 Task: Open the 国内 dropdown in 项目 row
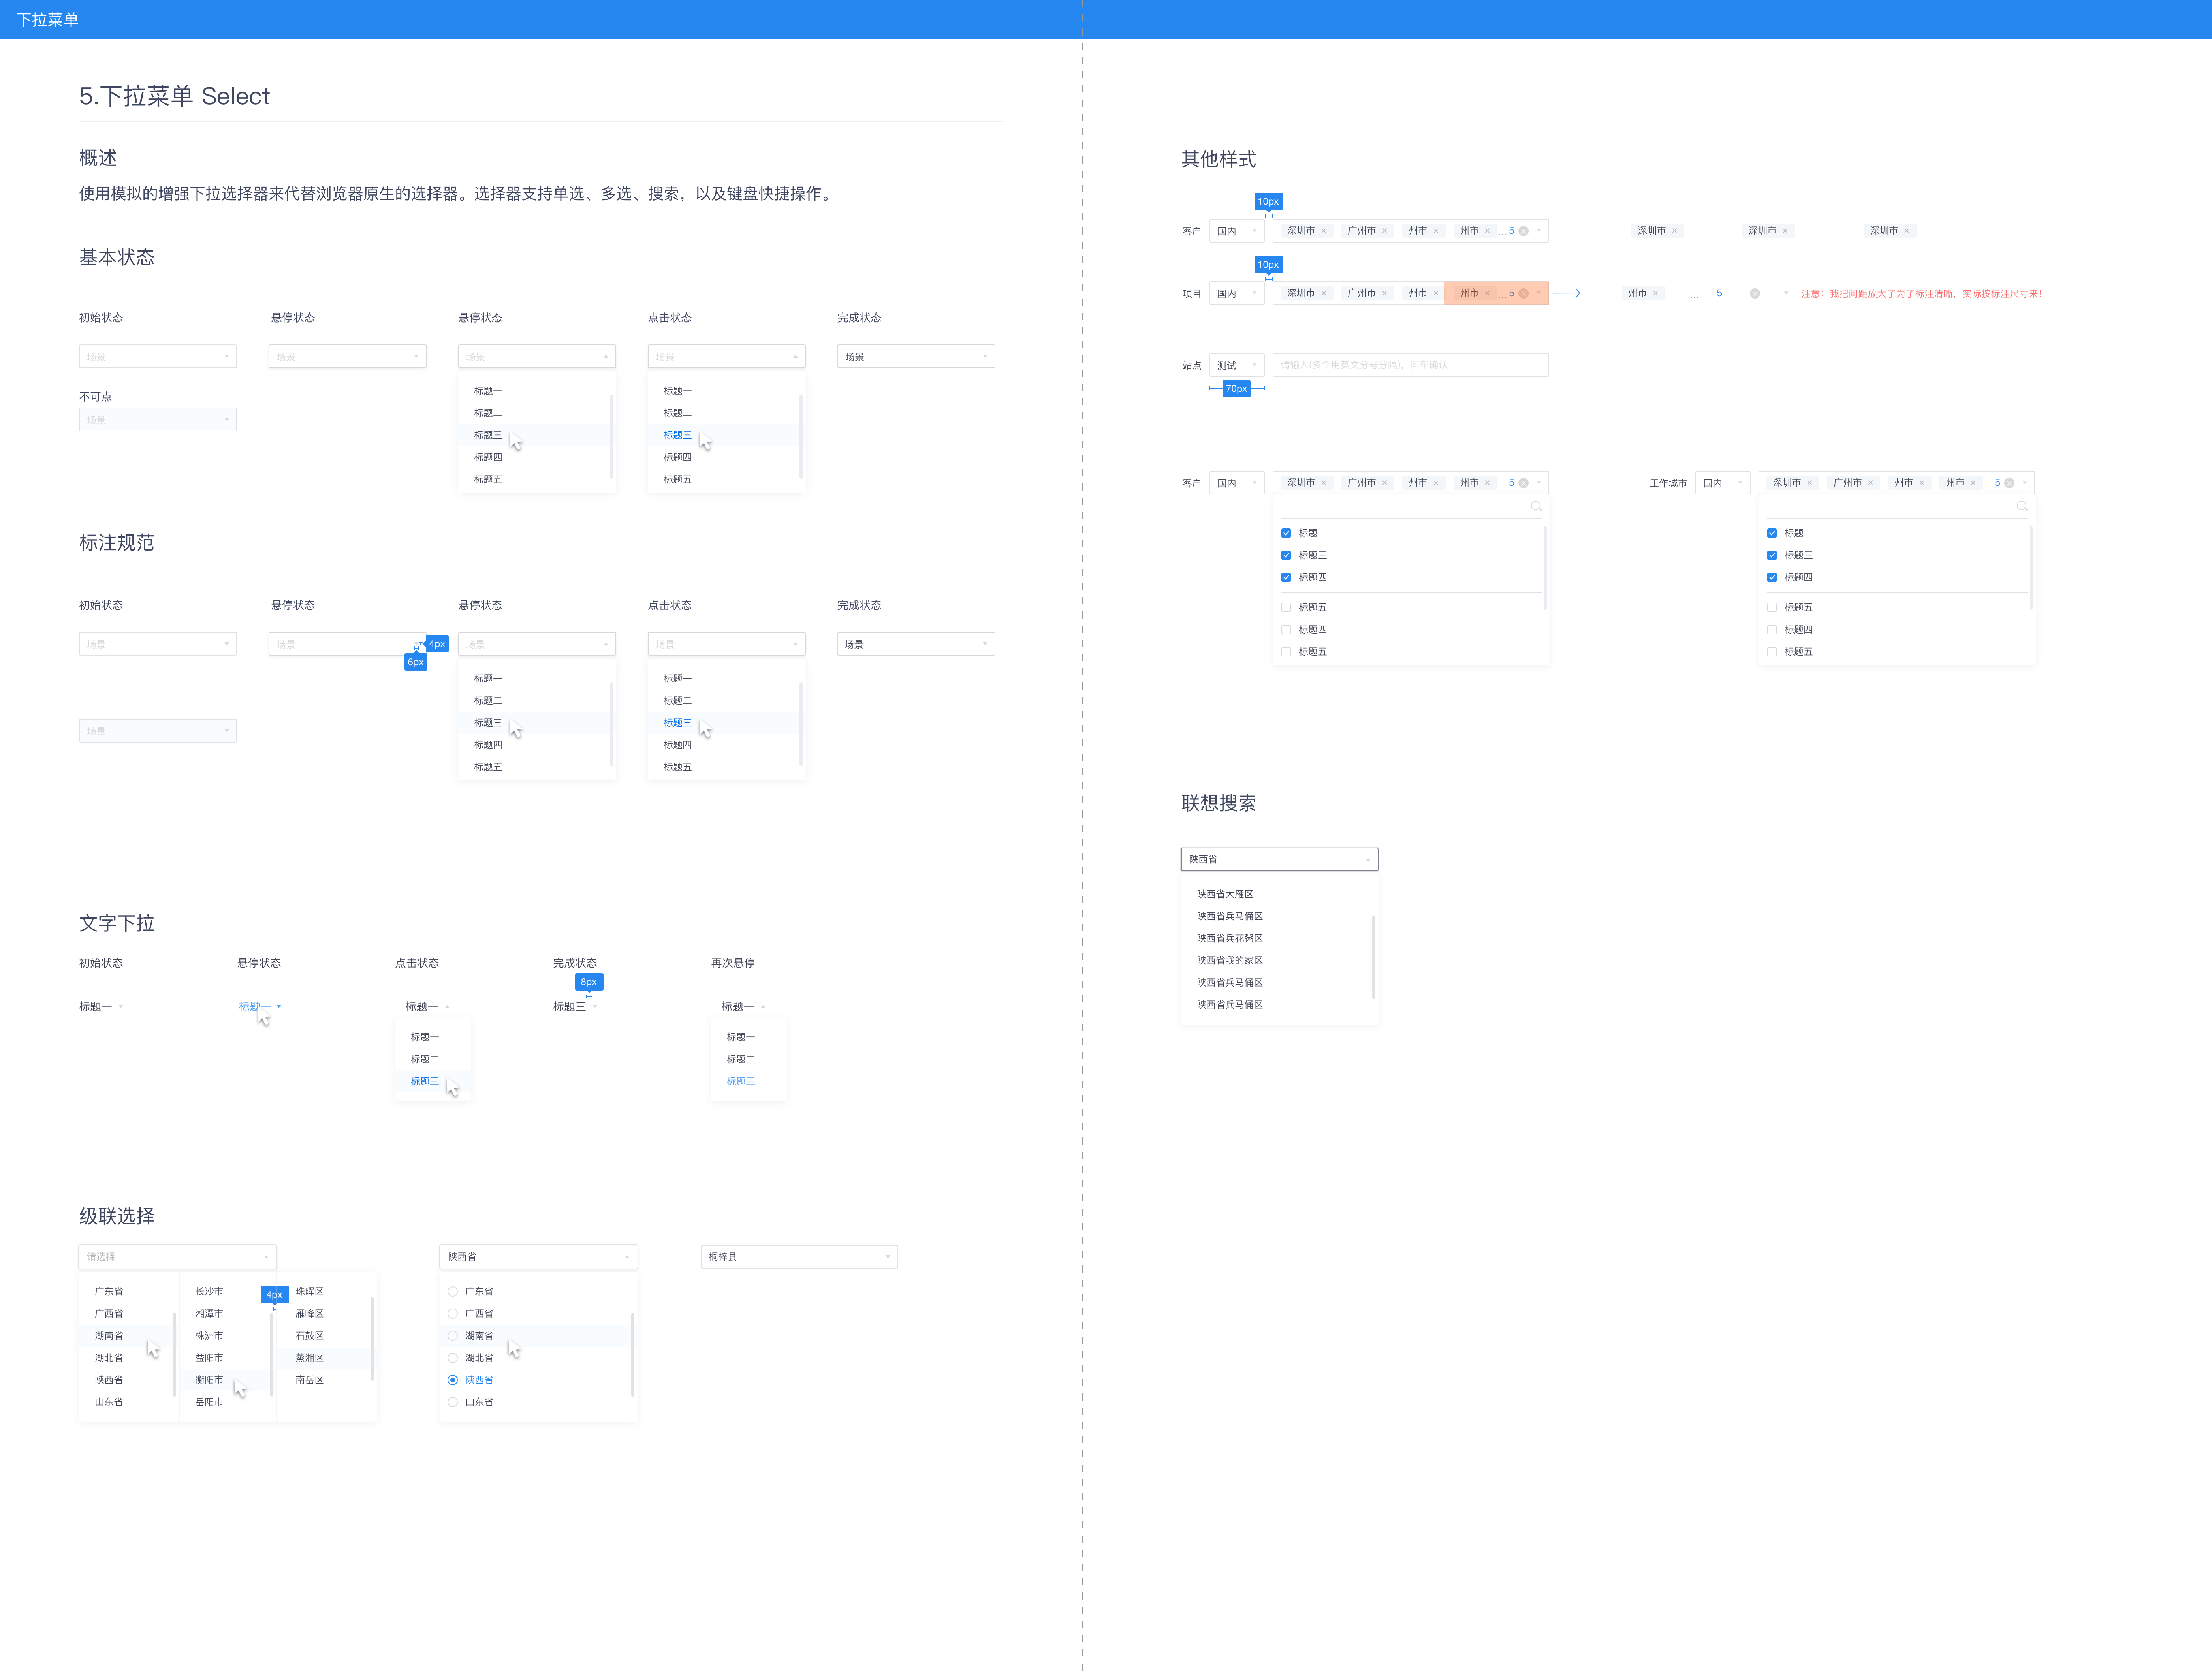coord(1237,293)
